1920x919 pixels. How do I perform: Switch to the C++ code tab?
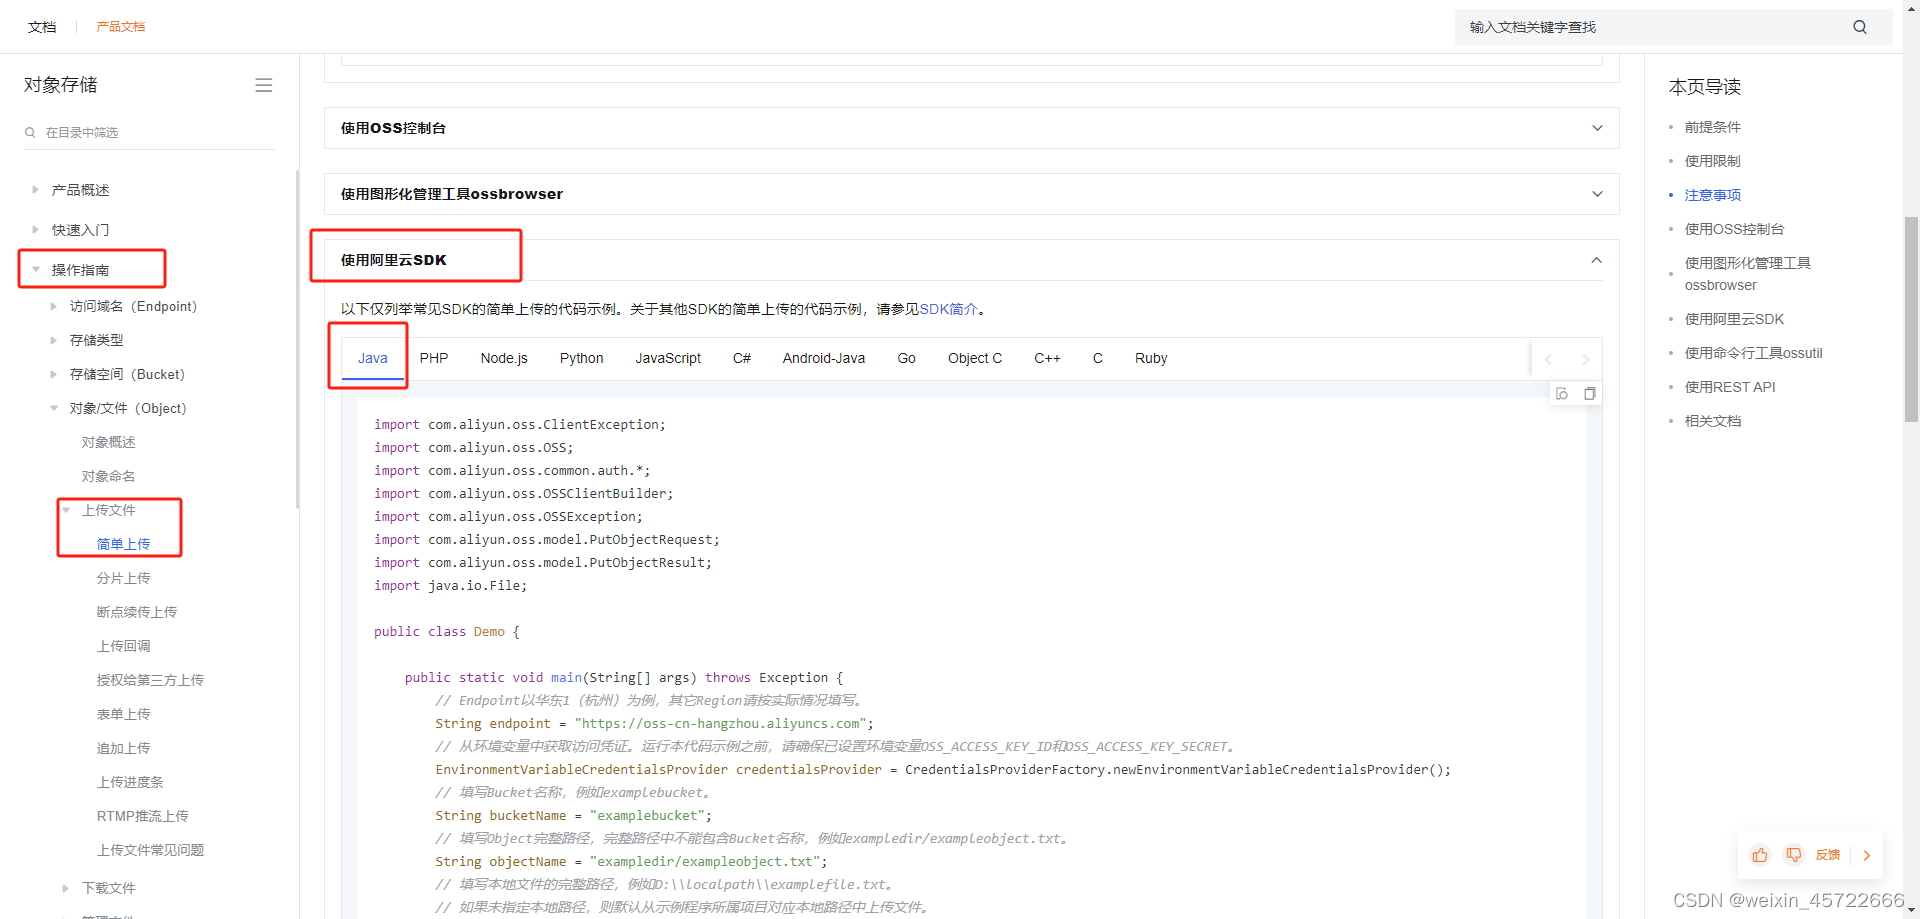[1047, 358]
